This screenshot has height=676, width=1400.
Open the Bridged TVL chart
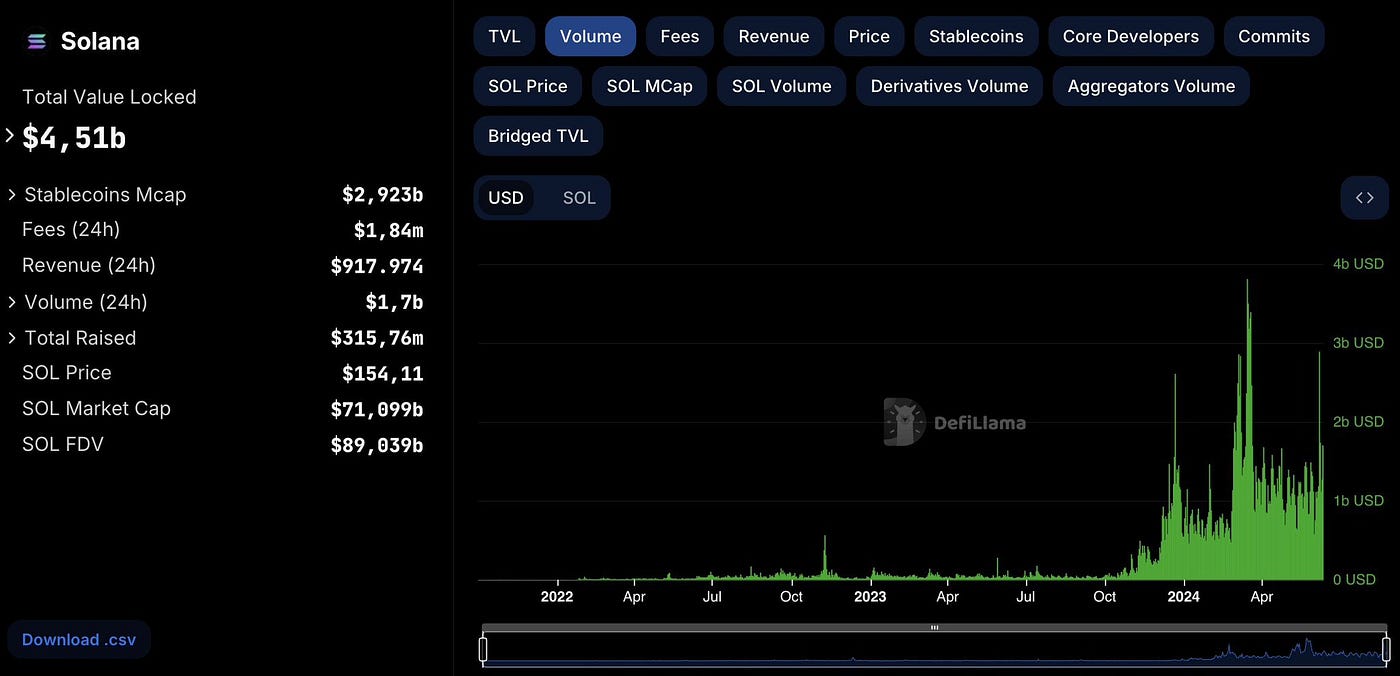[538, 136]
